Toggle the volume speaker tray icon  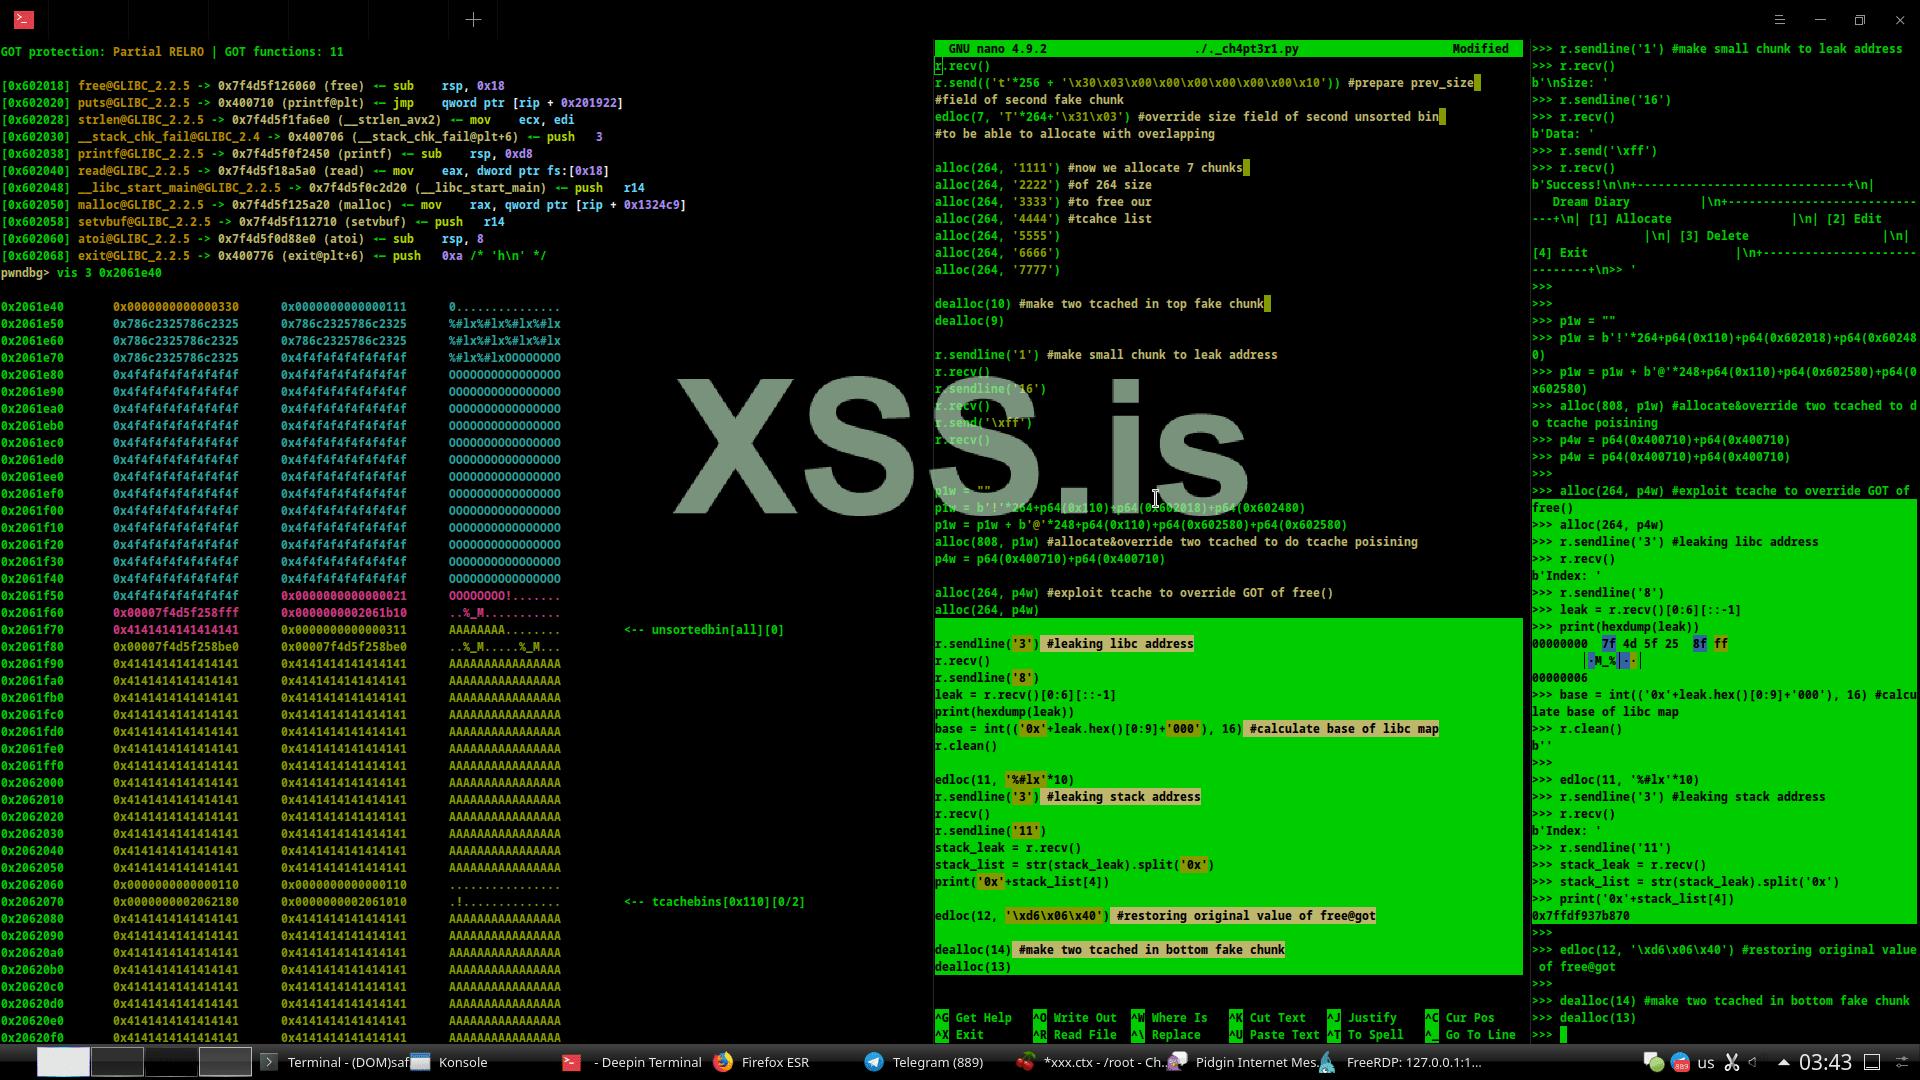click(1754, 1062)
